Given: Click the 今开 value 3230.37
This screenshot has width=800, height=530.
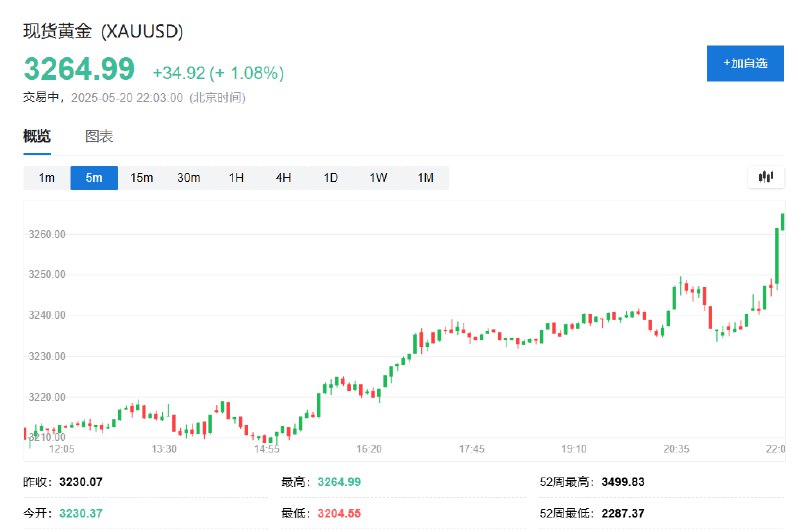Looking at the screenshot, I should point(81,513).
